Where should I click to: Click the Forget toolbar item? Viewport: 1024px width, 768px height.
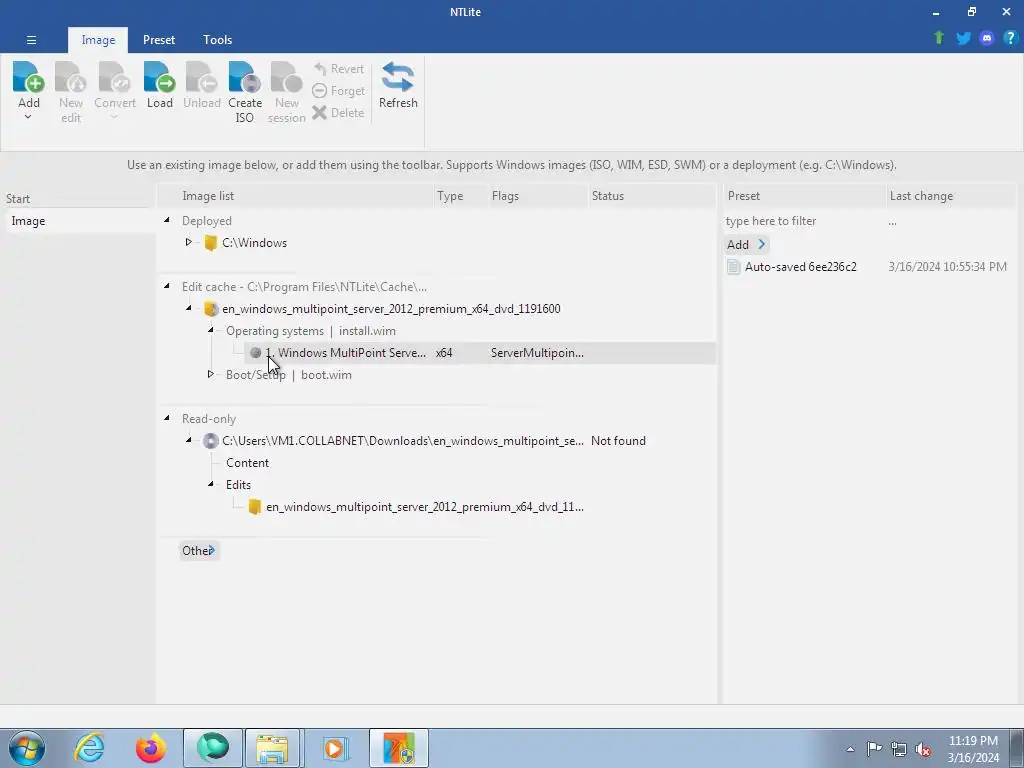tap(338, 91)
